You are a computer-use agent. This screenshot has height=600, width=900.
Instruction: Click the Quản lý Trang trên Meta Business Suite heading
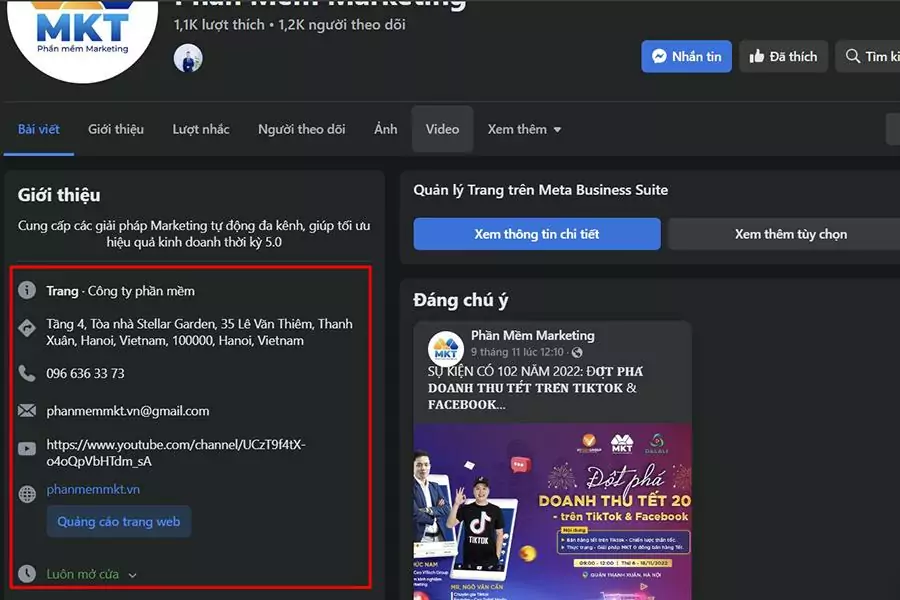(x=541, y=190)
